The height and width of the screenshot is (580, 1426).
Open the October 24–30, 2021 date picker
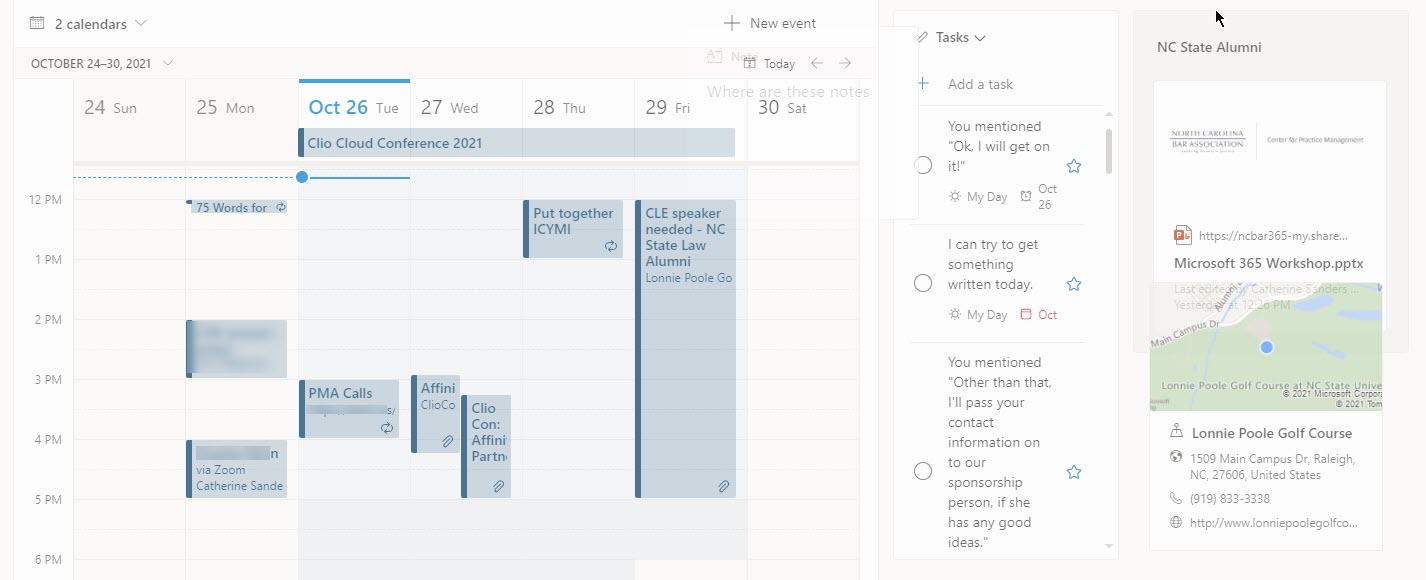point(101,63)
